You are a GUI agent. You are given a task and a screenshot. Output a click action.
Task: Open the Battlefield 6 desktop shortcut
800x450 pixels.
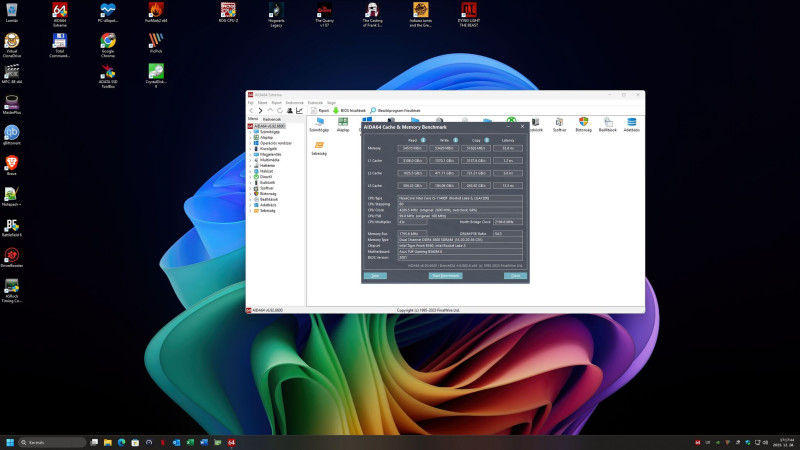point(12,228)
